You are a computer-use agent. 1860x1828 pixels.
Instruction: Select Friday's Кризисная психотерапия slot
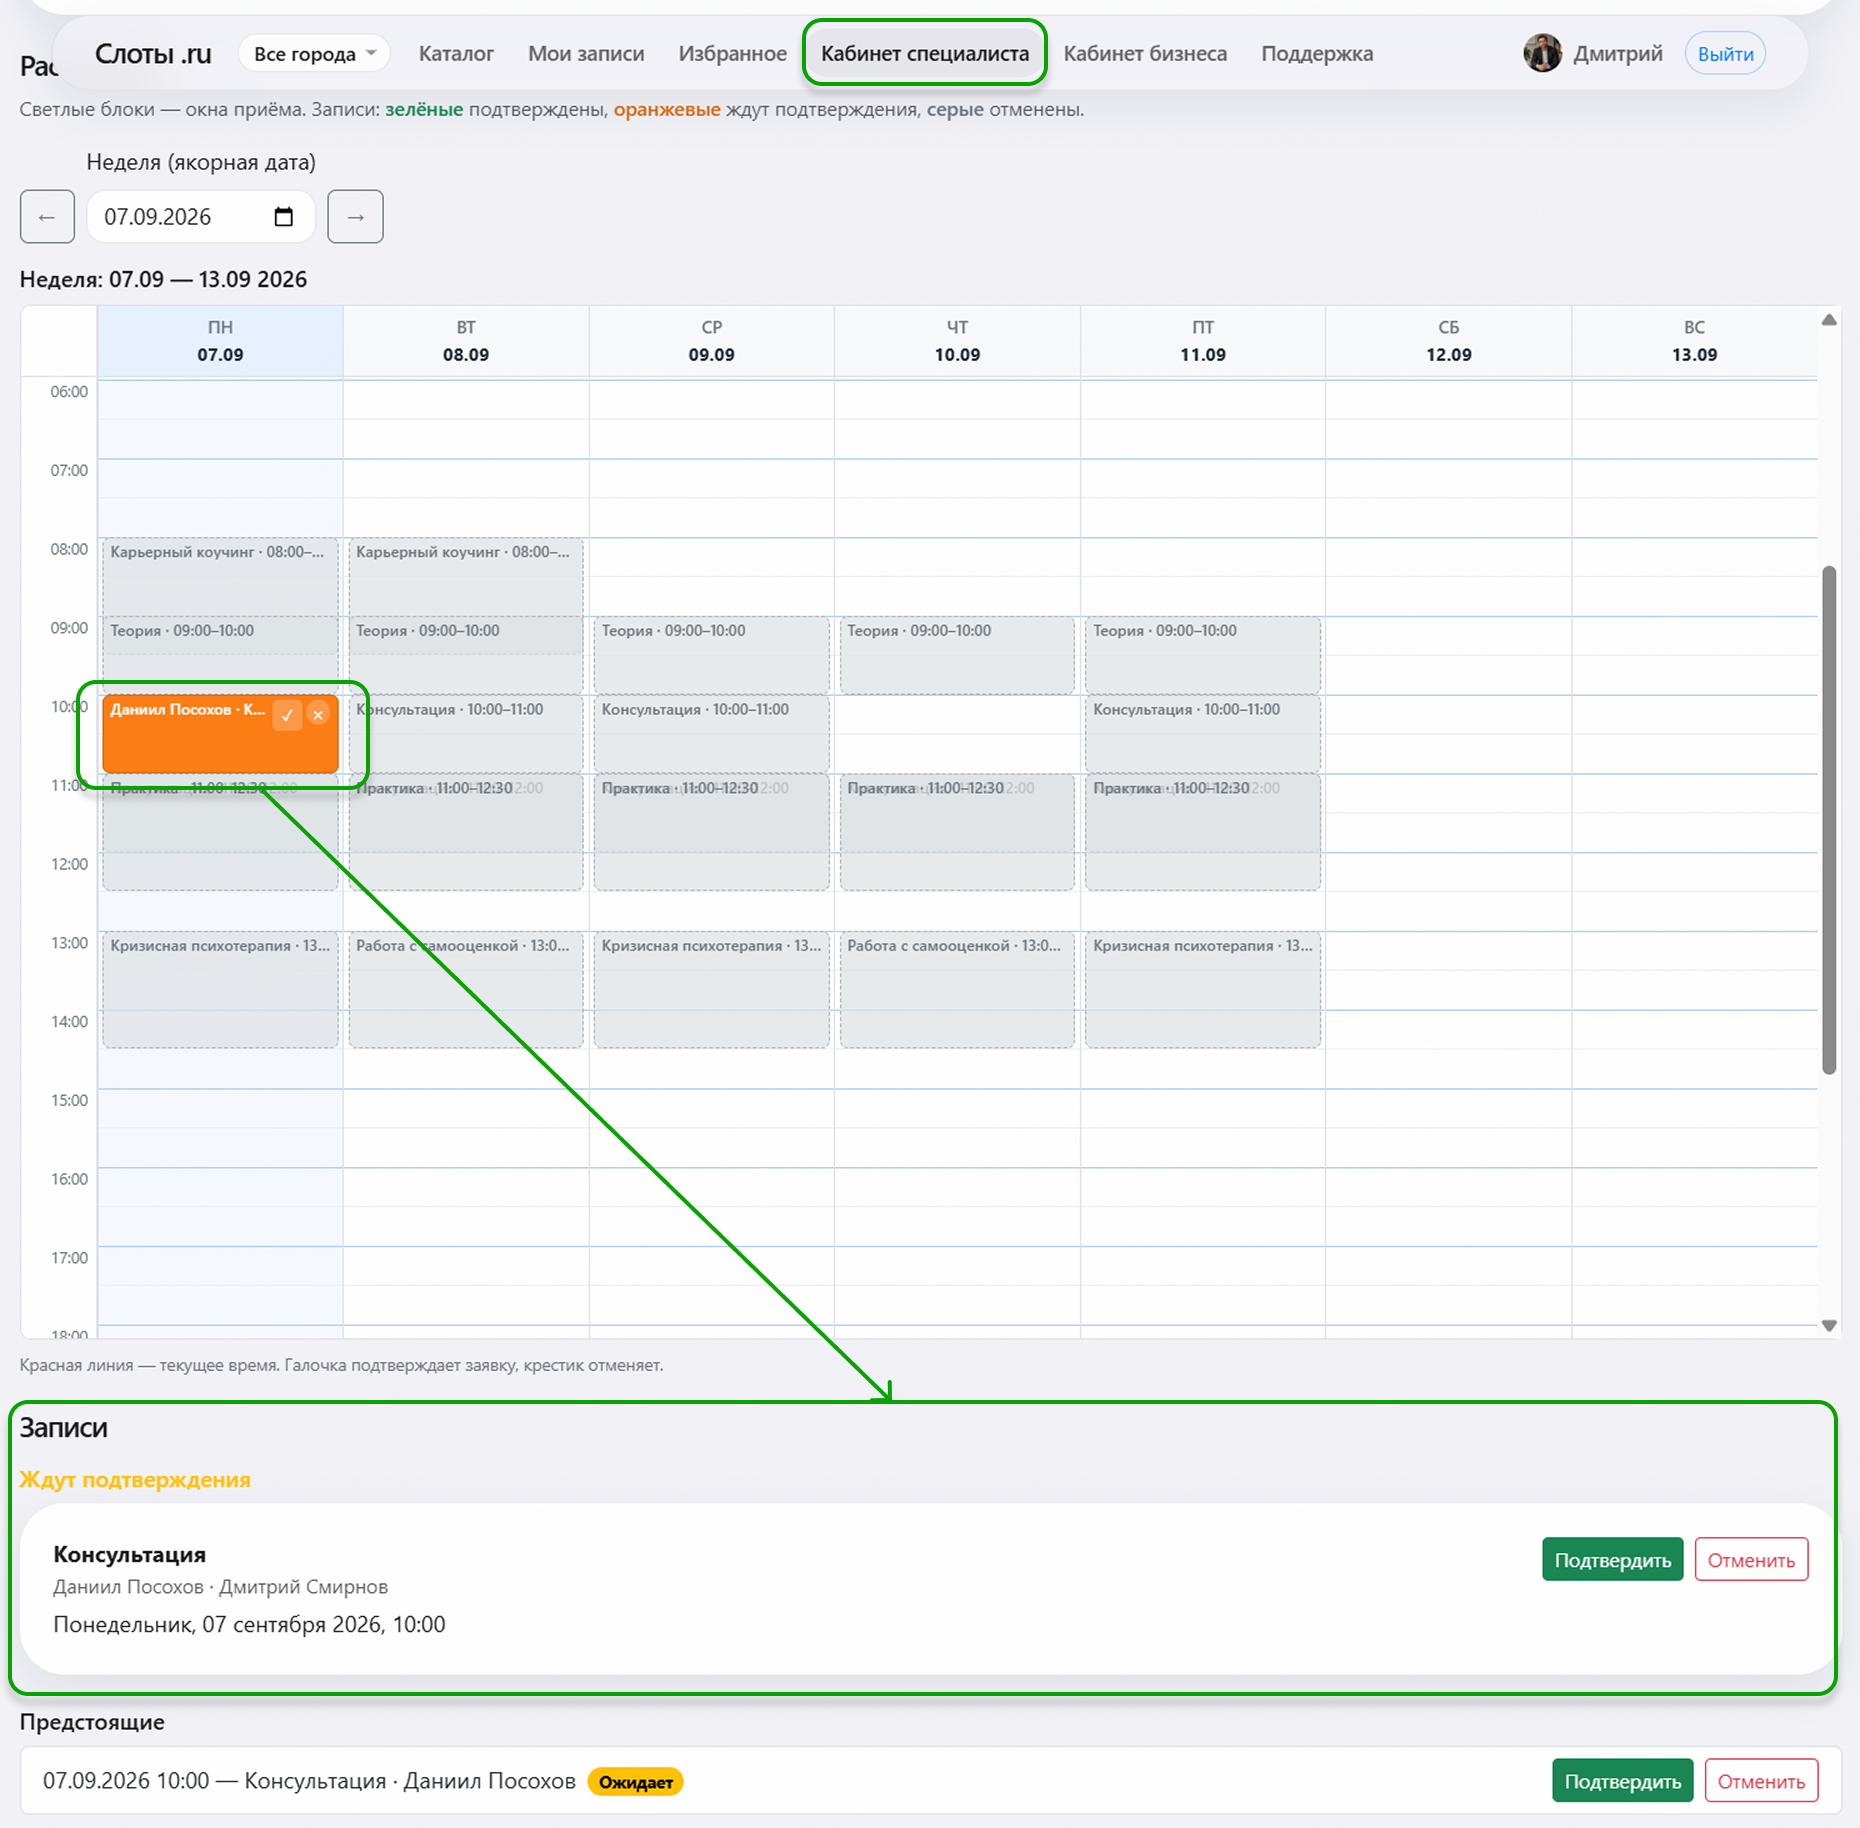1203,990
